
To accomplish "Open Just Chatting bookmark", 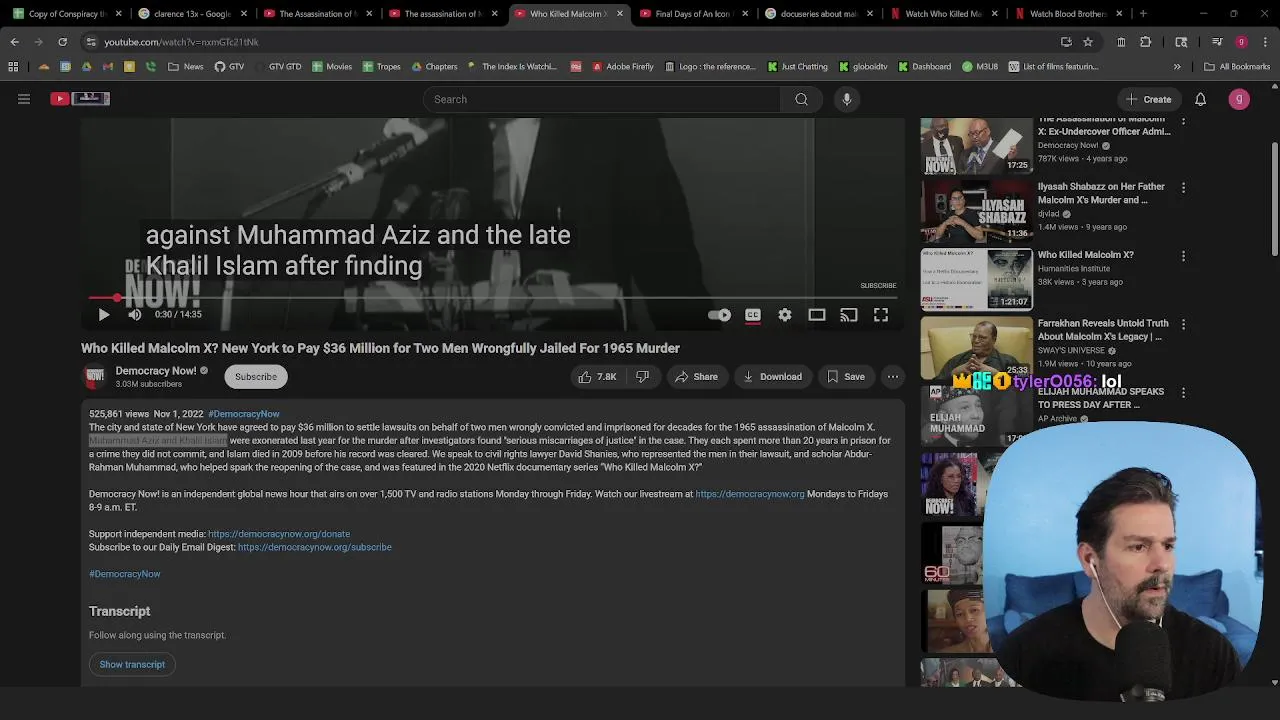I will pos(797,67).
